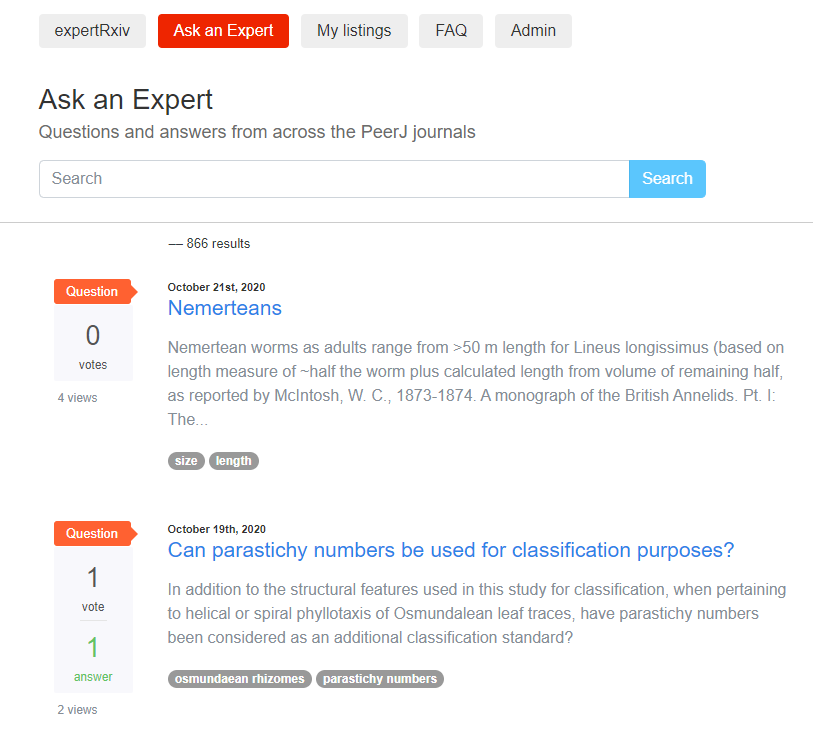Screen dimensions: 813x748
Task: Select the osmundaean rhizomes tag
Action: click(x=240, y=679)
